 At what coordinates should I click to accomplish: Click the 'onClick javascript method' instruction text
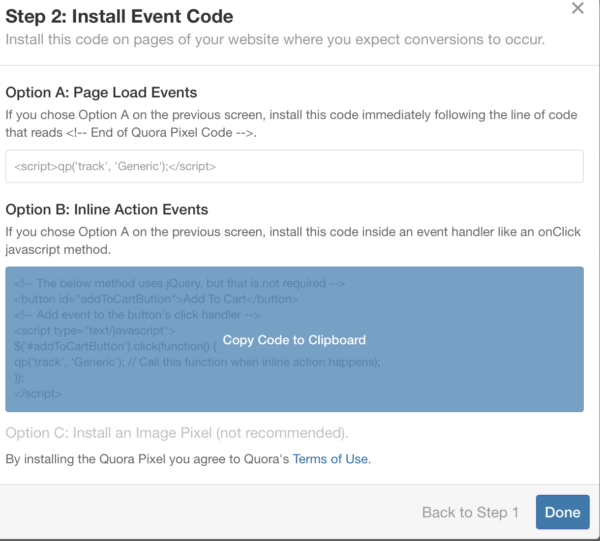293,241
